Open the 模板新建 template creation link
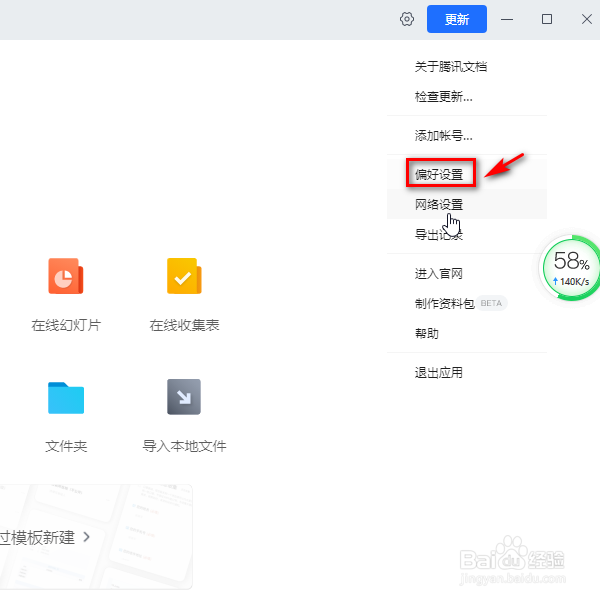The image size is (600, 600). pos(37,537)
